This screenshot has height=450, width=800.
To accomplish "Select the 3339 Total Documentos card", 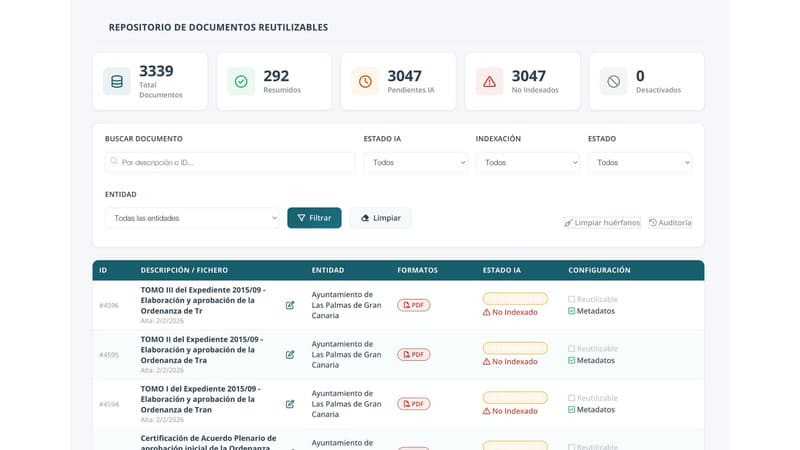I will [150, 82].
